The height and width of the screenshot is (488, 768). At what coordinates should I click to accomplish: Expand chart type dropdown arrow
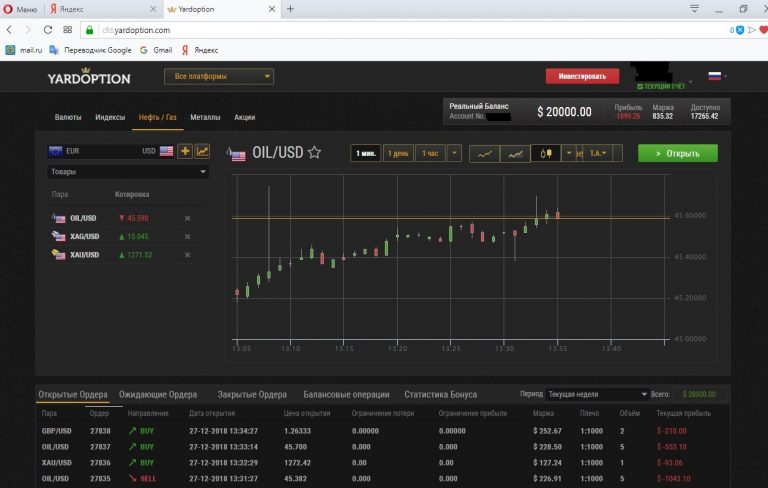tap(569, 153)
